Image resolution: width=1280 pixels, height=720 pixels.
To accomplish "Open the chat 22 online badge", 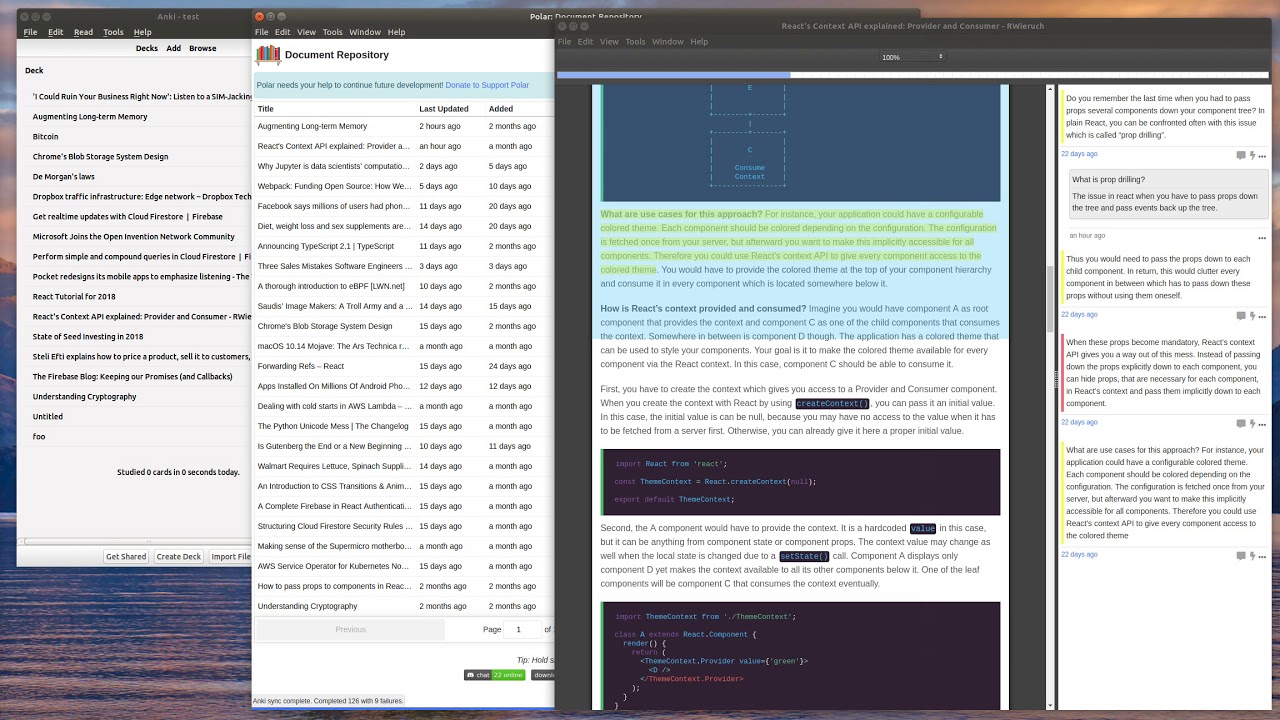I will click(x=494, y=675).
